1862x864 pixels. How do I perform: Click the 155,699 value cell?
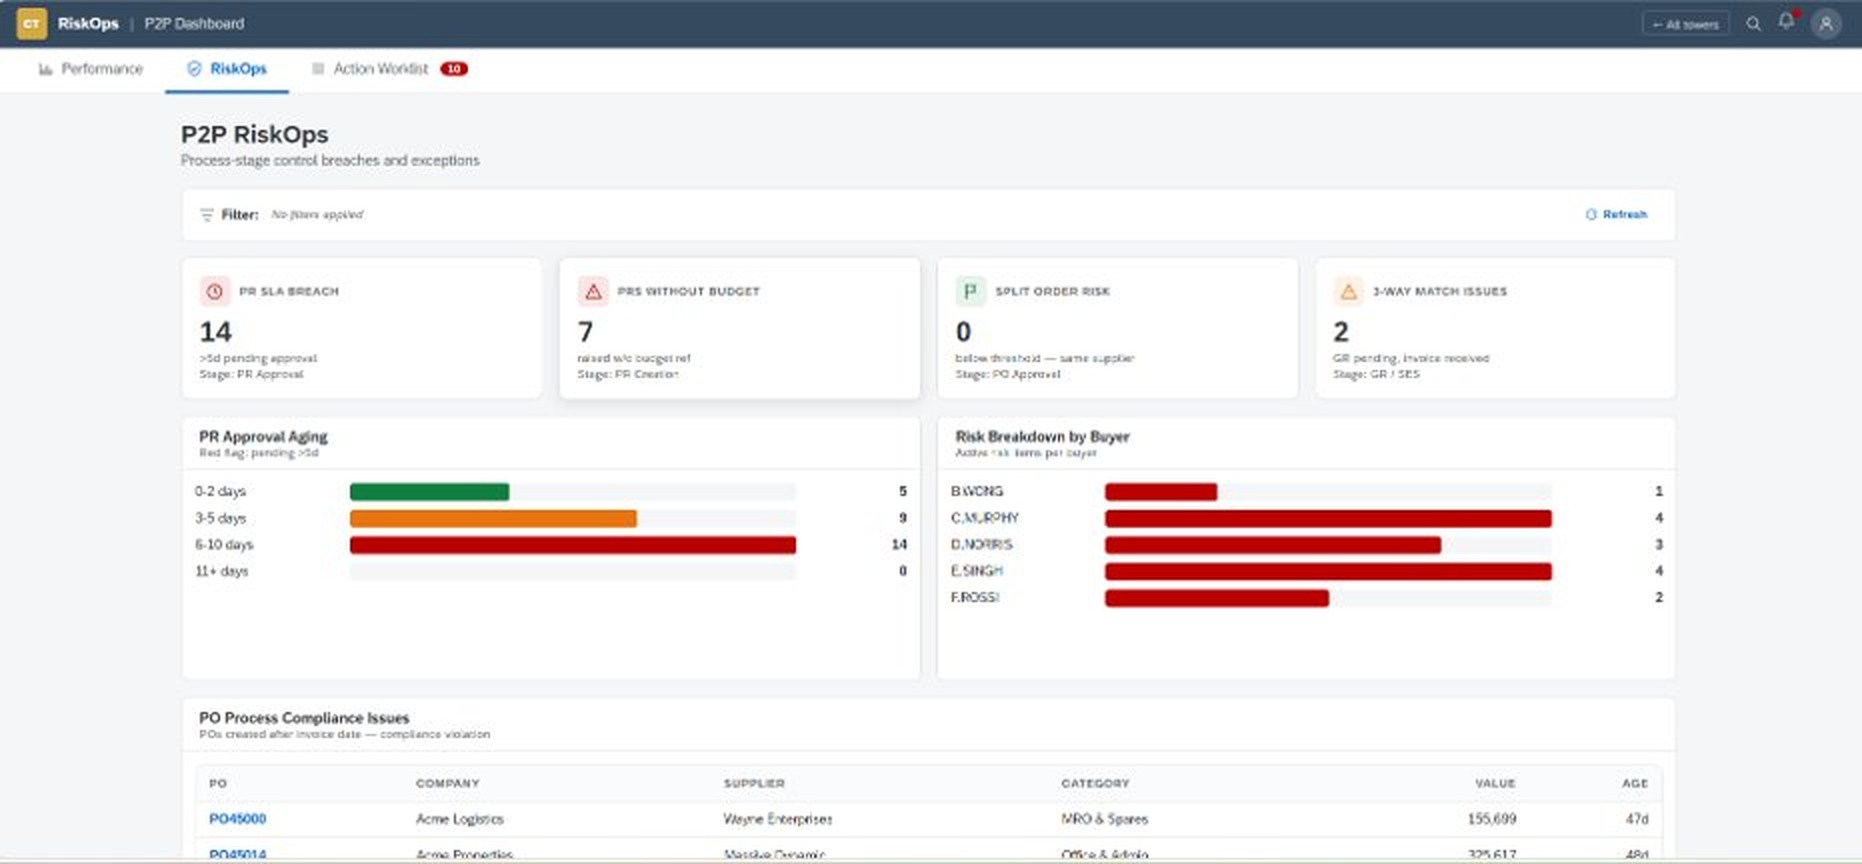(1492, 819)
